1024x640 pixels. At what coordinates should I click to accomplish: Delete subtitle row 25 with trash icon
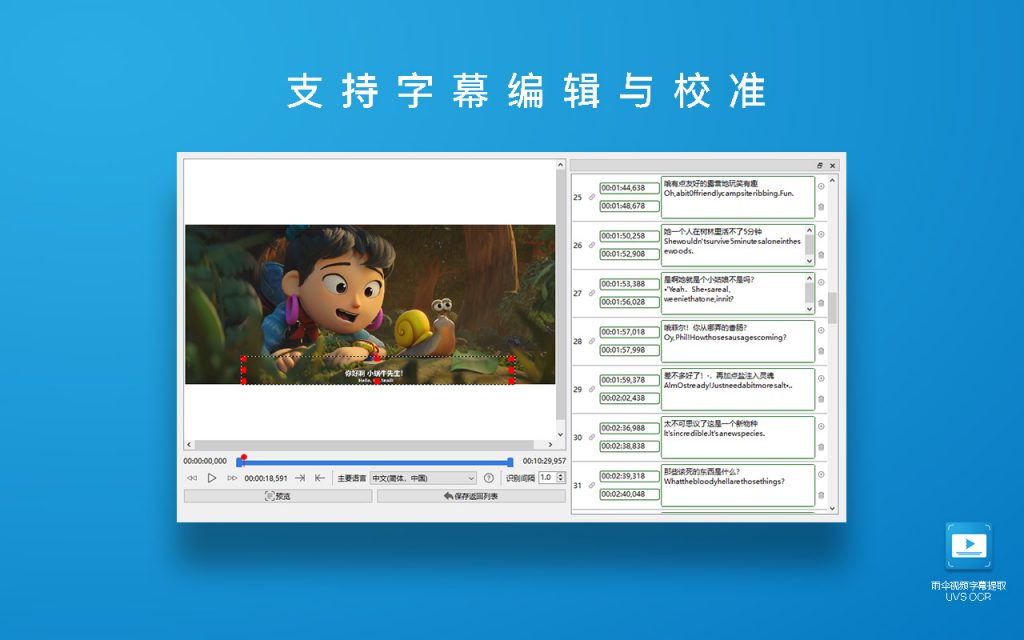[x=821, y=207]
